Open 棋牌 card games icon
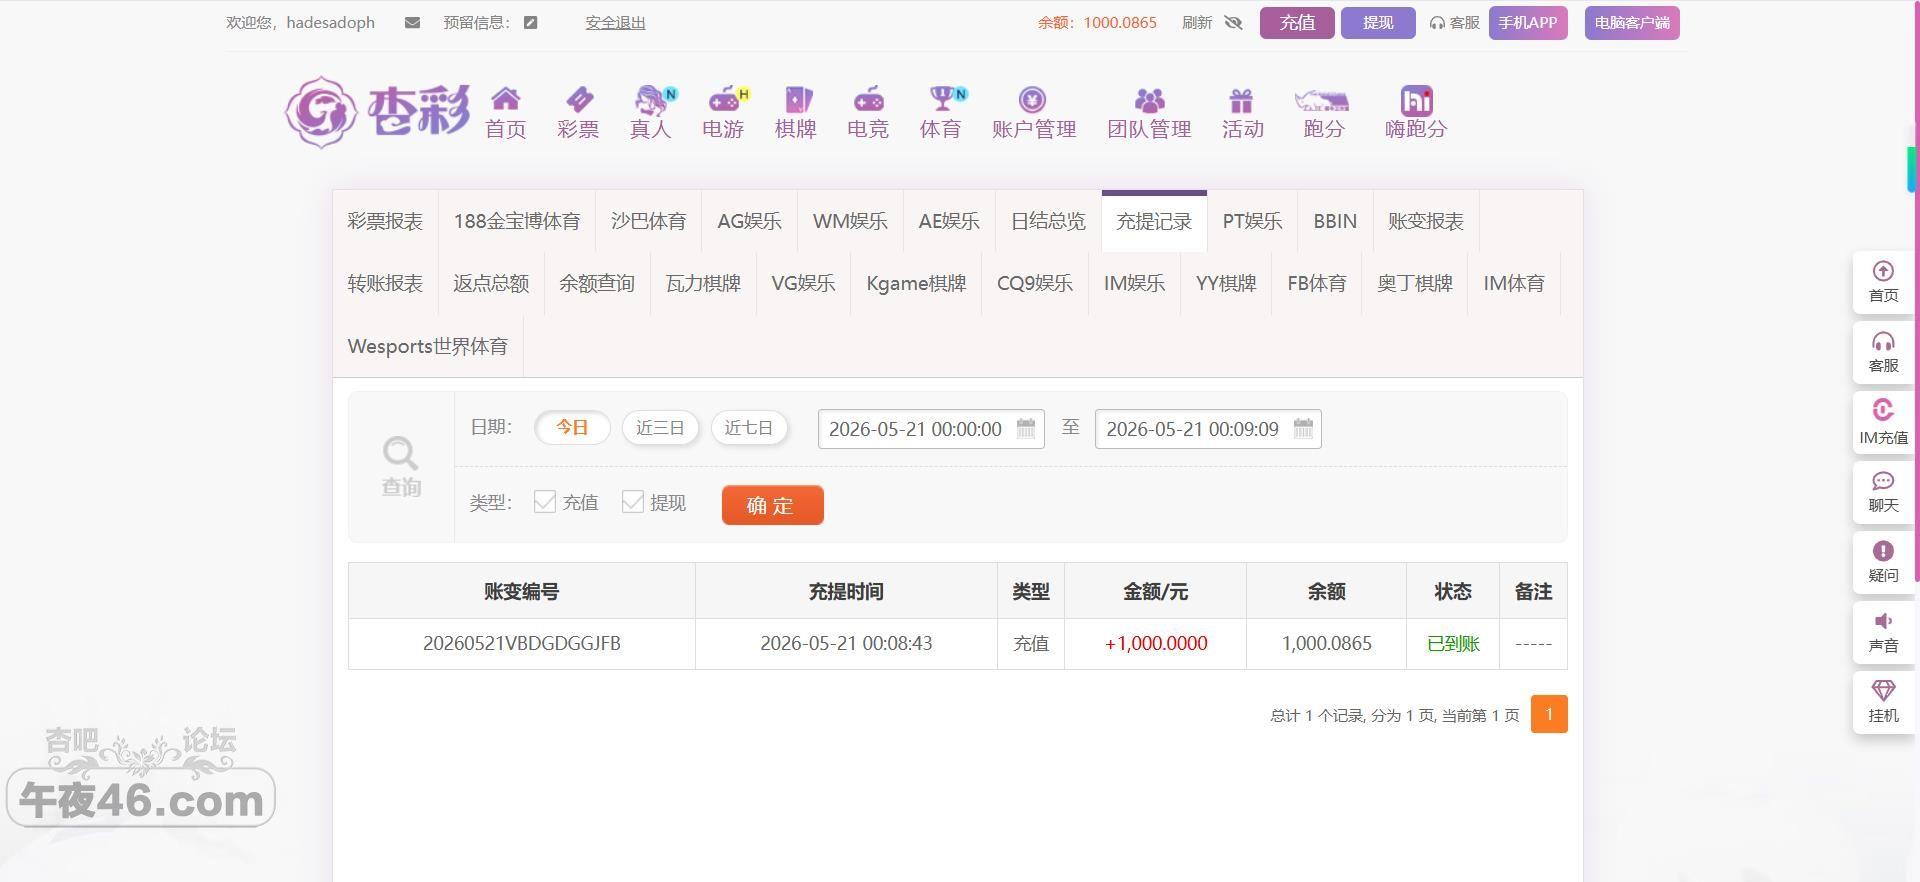 (798, 99)
